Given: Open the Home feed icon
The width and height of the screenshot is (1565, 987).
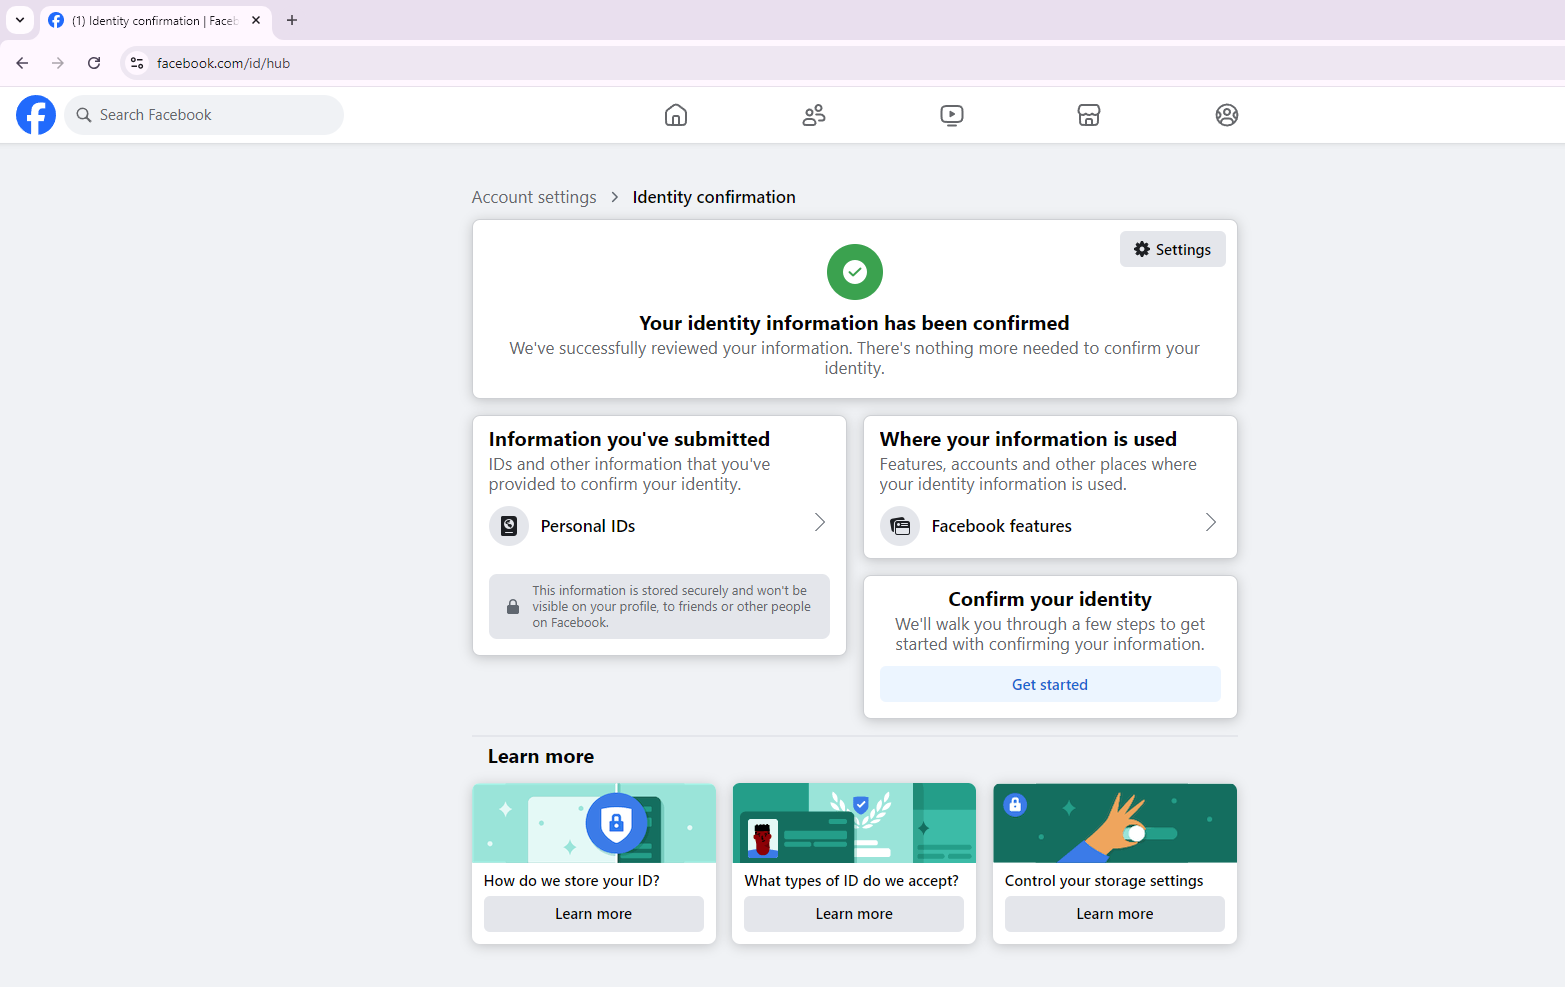Looking at the screenshot, I should (x=676, y=115).
